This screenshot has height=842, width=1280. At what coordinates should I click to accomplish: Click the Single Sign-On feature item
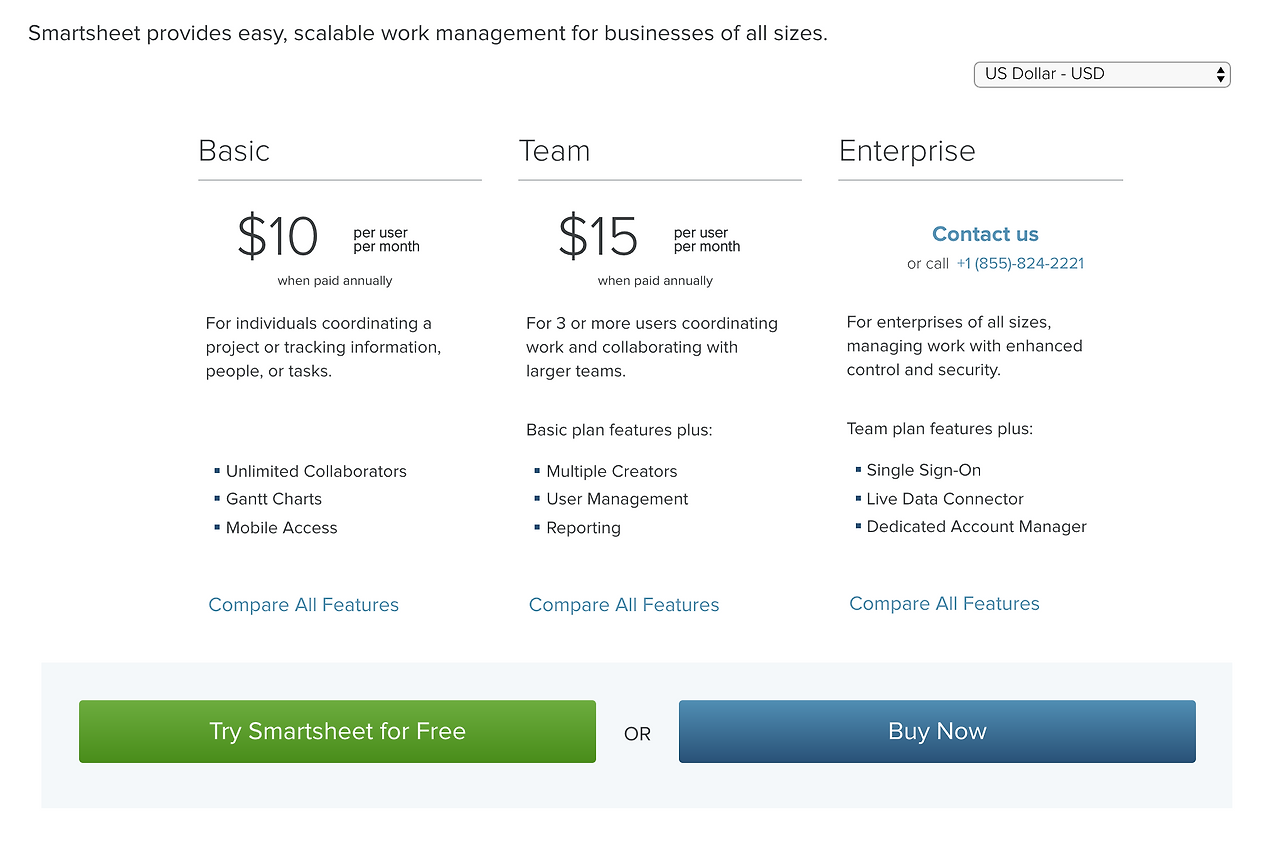pos(924,470)
